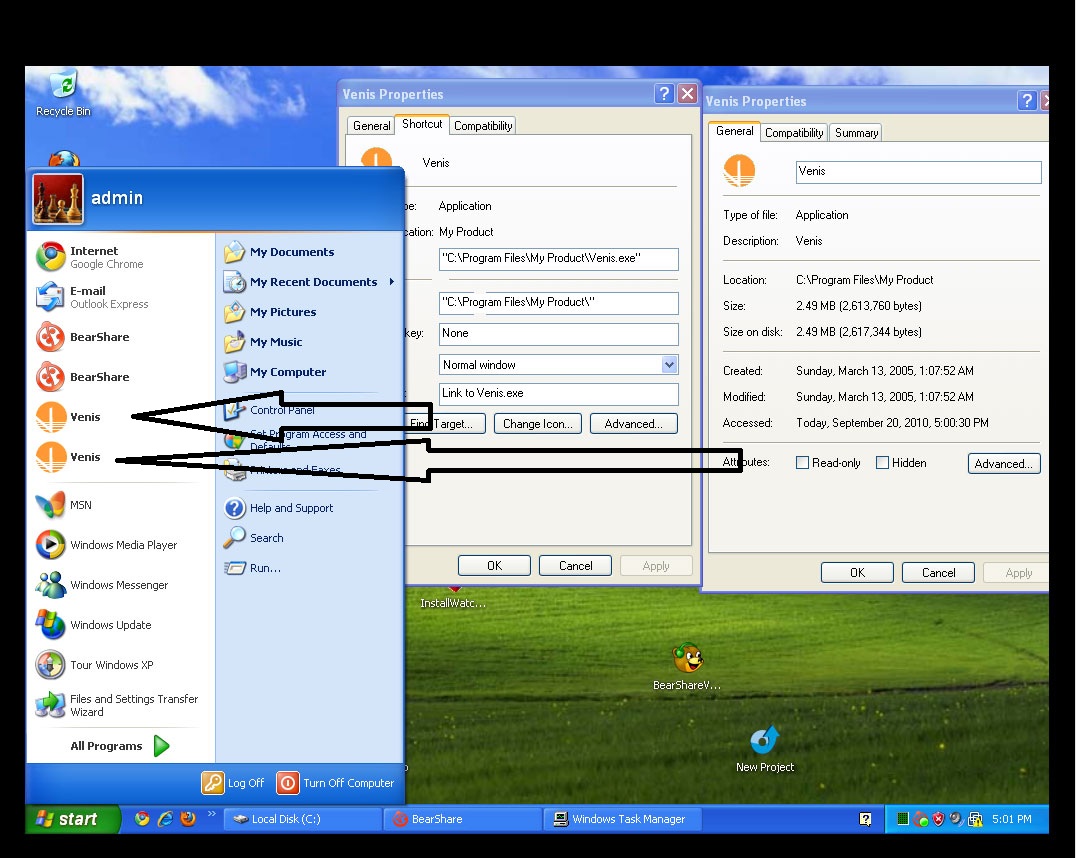Tick the Hidden attribute checkbox

(x=883, y=463)
